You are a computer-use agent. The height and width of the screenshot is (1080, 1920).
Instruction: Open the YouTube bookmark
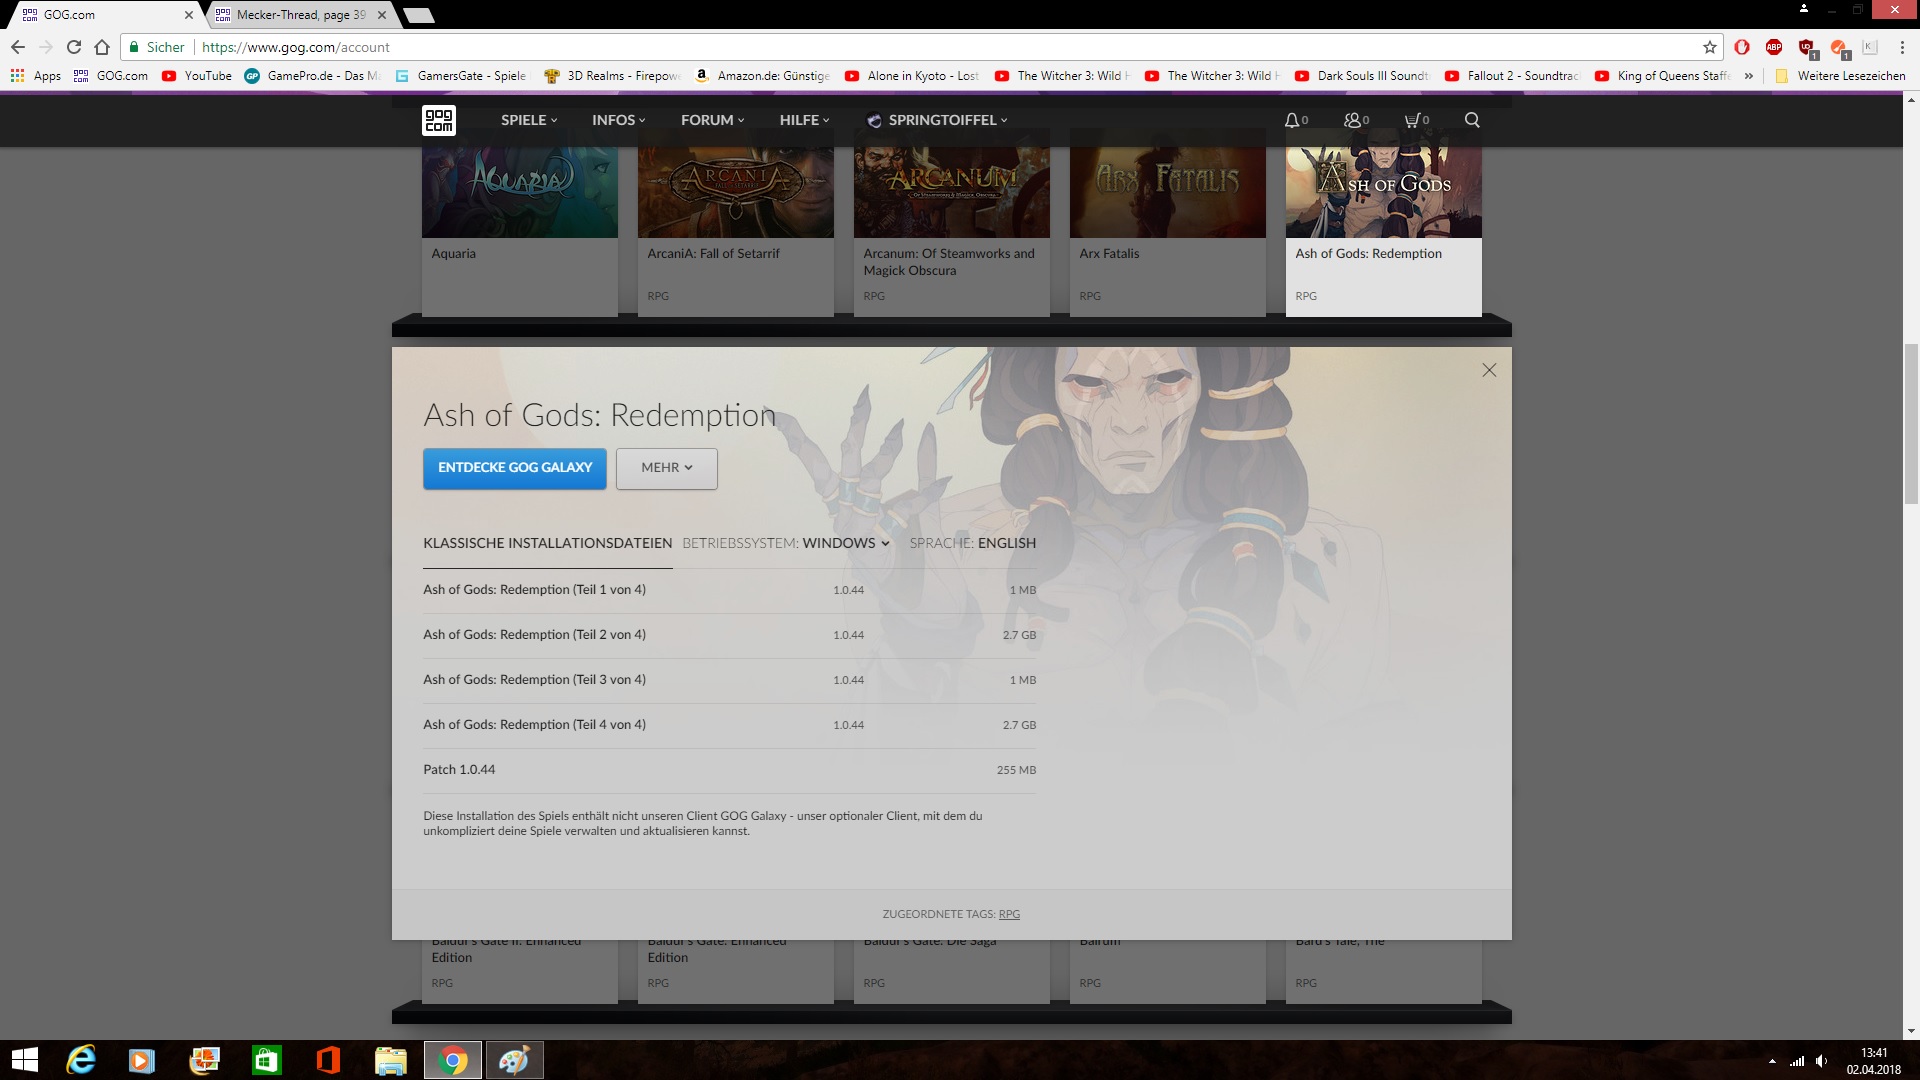click(197, 76)
